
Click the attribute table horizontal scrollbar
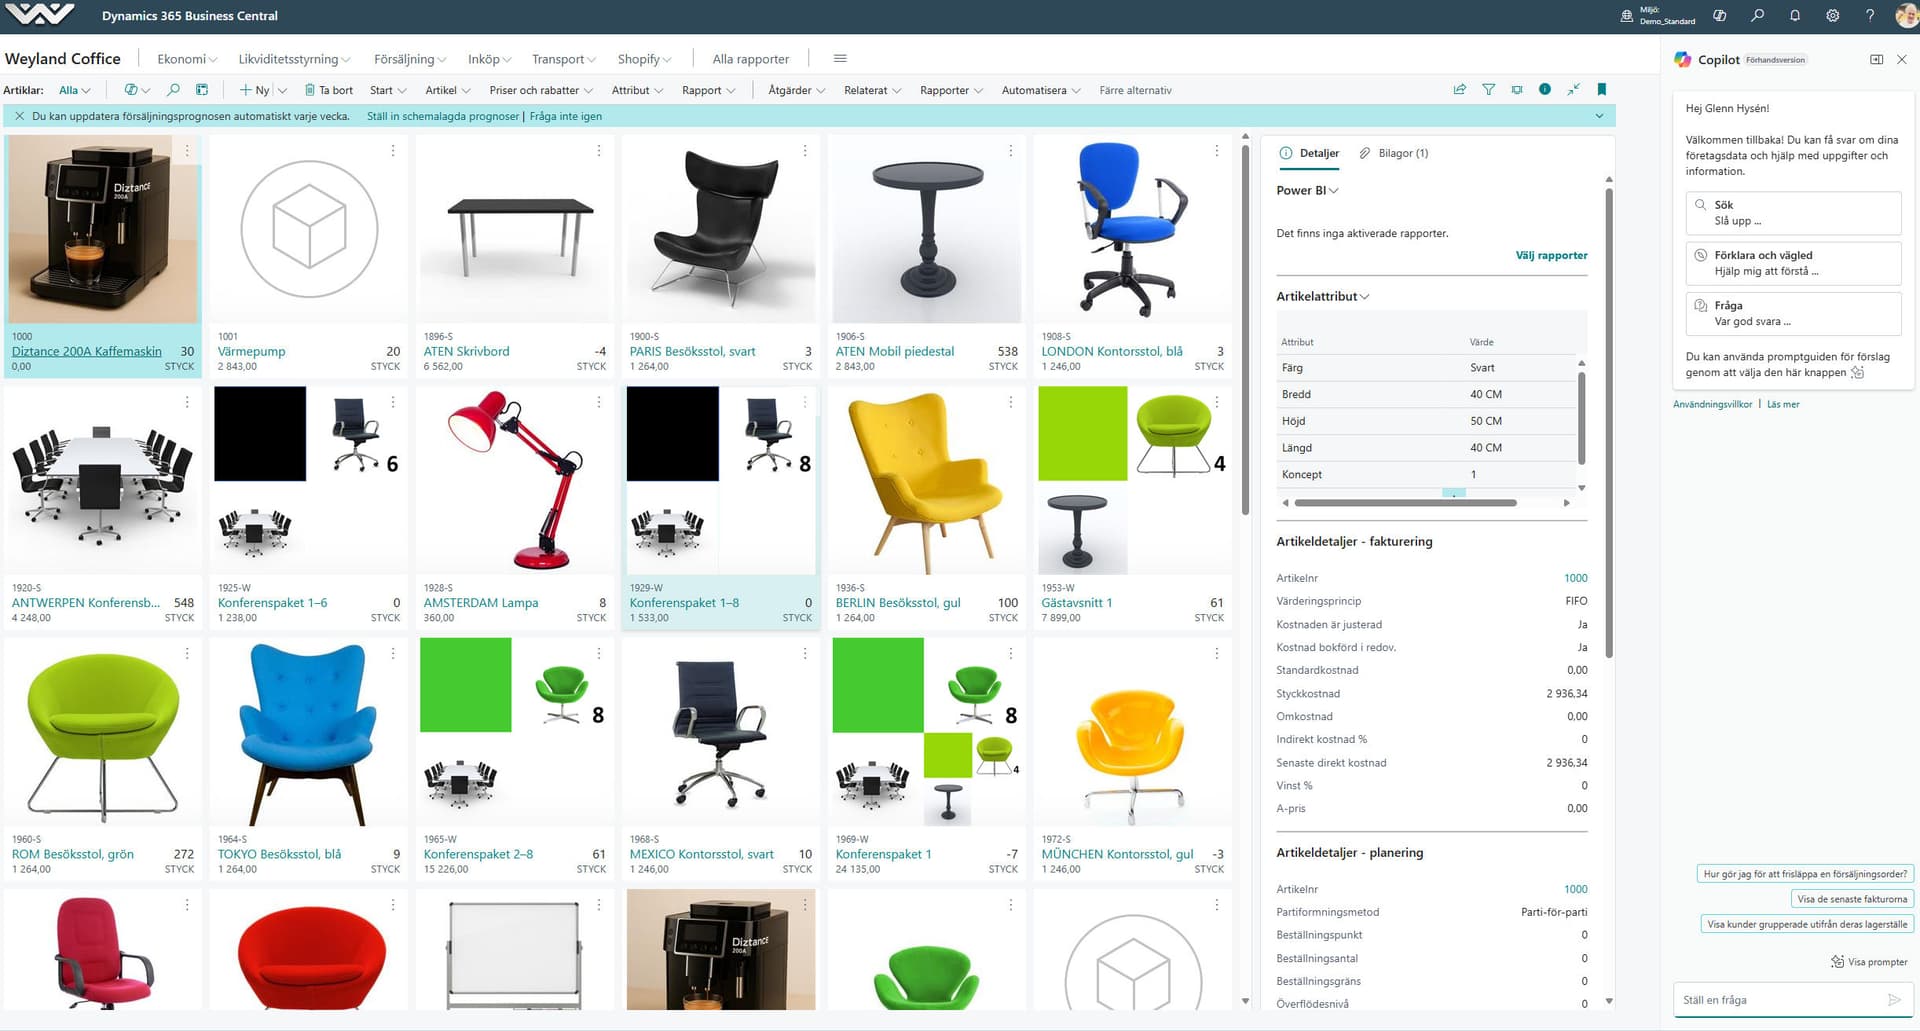click(1405, 503)
